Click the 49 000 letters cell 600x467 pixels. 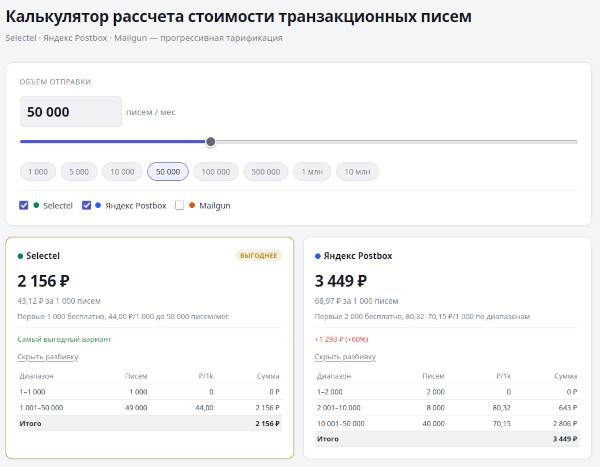[x=136, y=408]
